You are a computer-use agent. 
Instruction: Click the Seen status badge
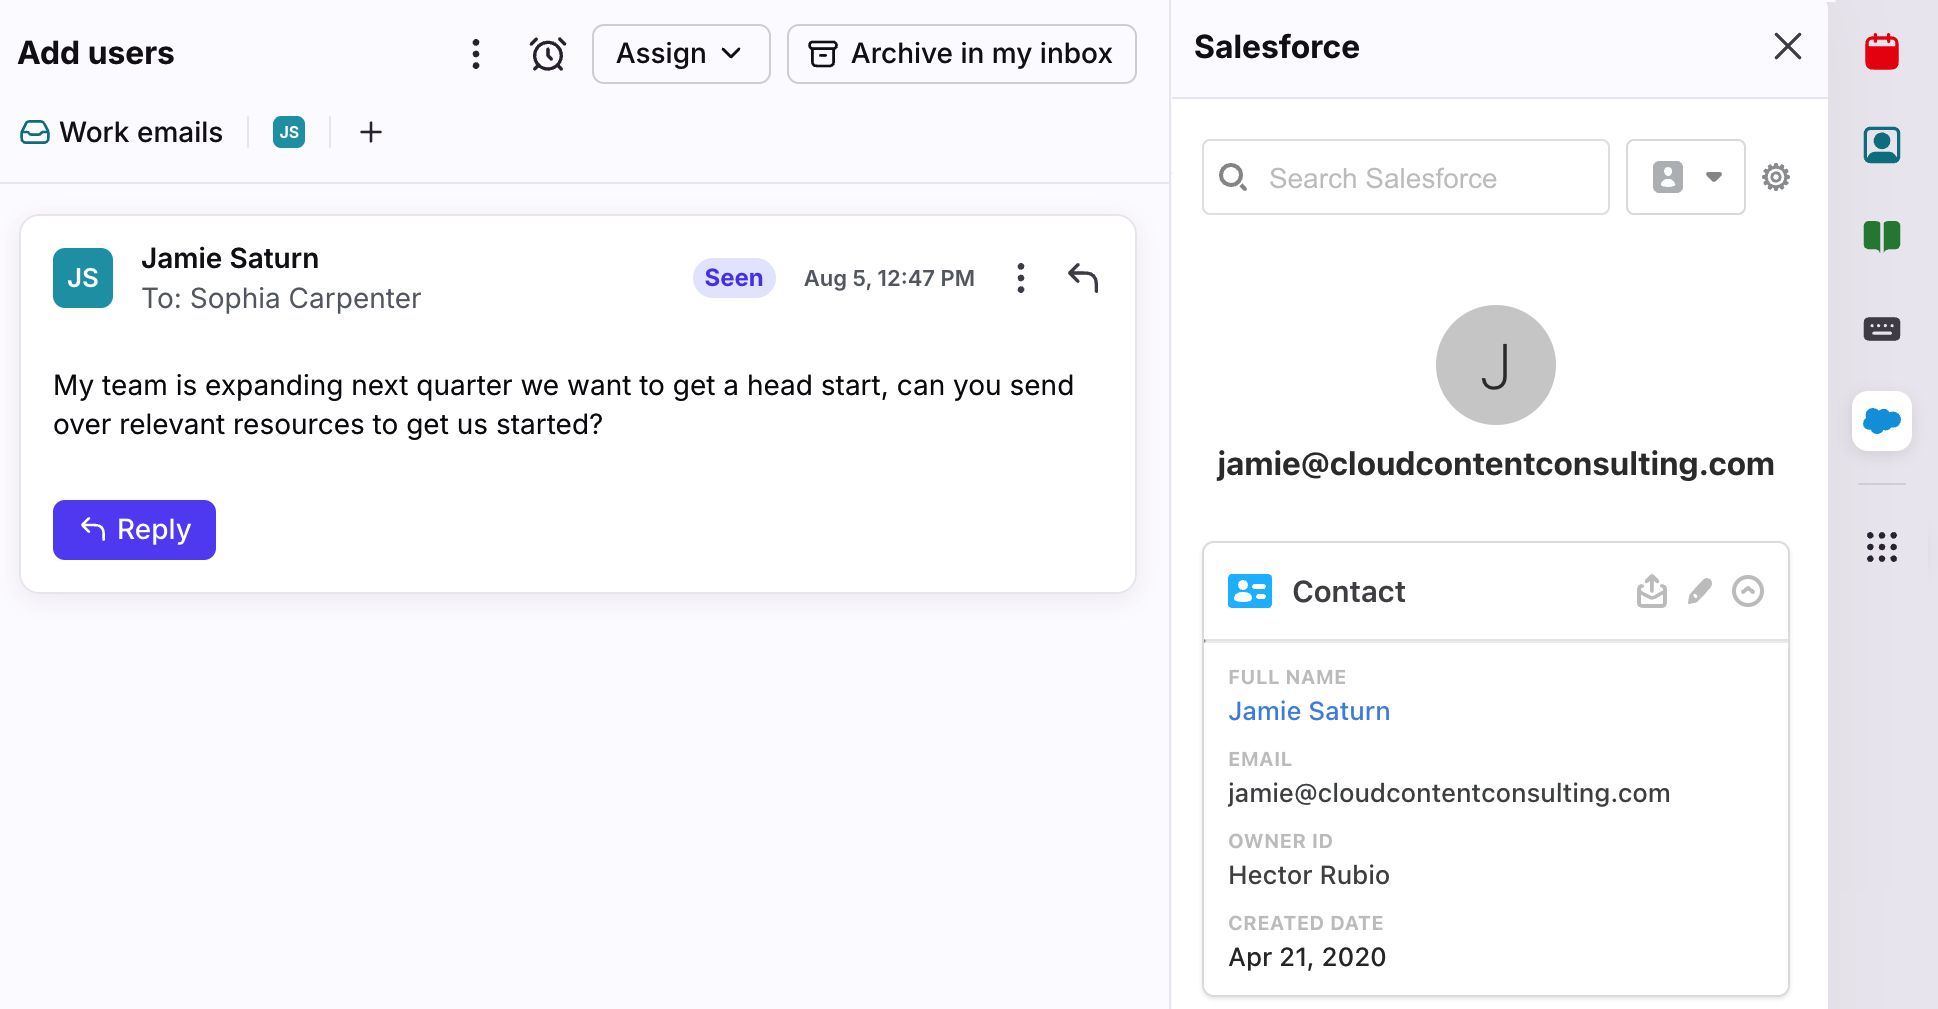tap(734, 278)
